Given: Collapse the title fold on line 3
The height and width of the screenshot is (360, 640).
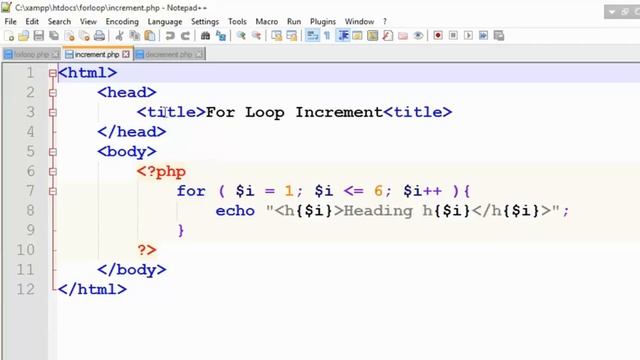Looking at the screenshot, I should [52, 112].
